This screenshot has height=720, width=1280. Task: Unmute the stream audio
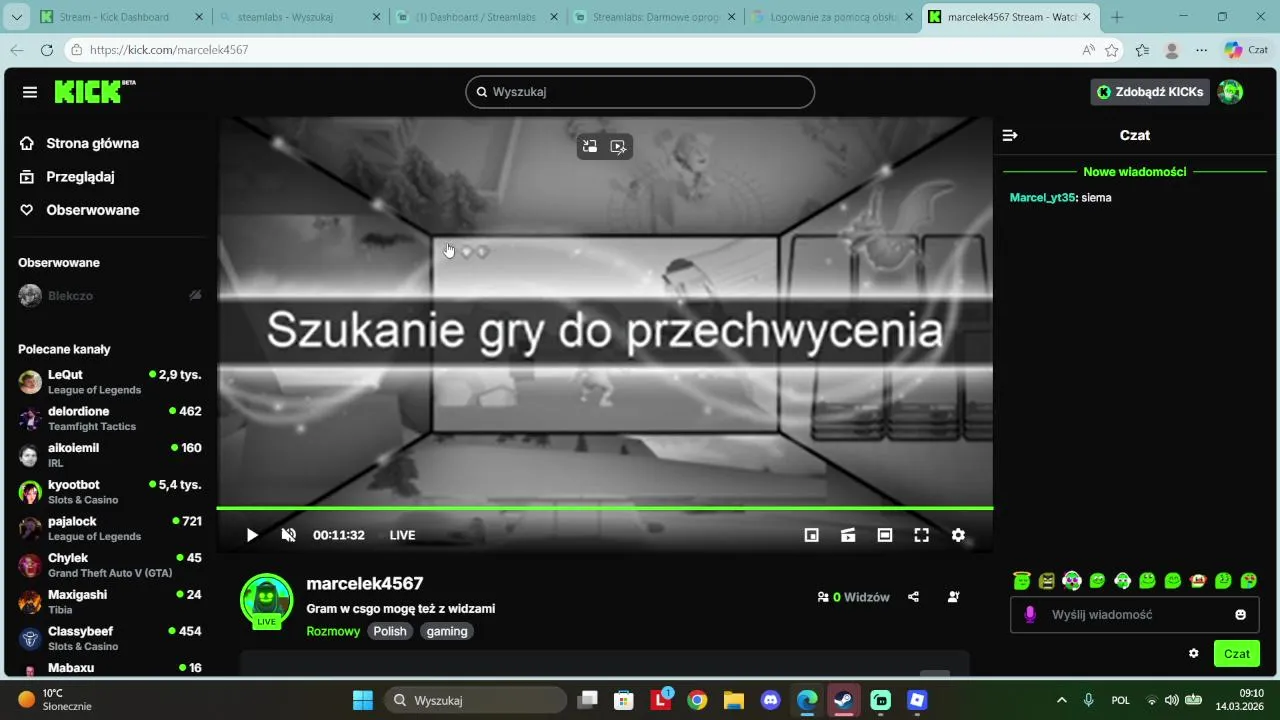pyautogui.click(x=289, y=535)
